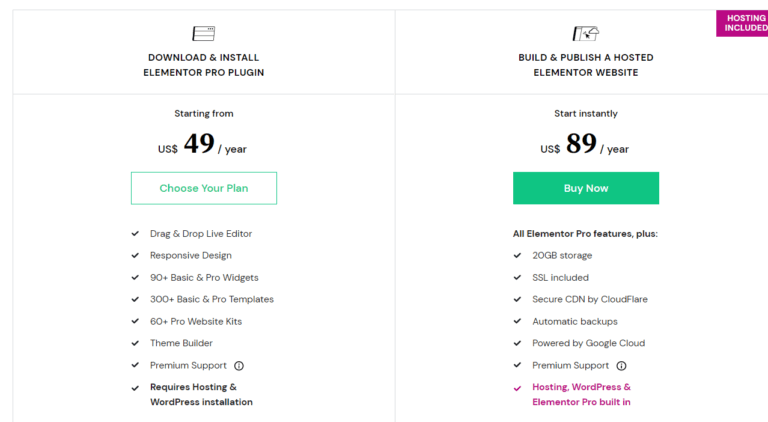Click checkmark next to Drag & Drop Live Editor

[135, 234]
